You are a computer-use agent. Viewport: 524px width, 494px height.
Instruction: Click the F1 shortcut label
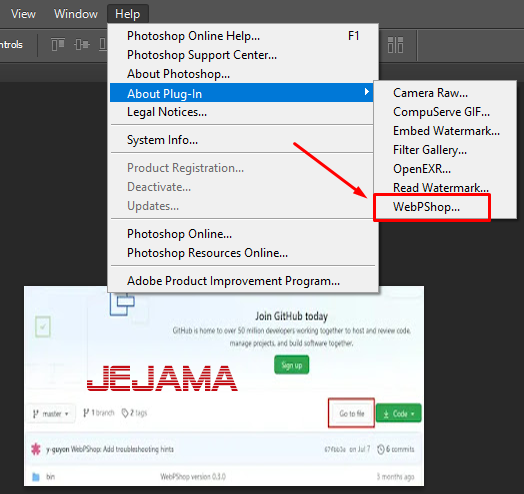[x=354, y=36]
